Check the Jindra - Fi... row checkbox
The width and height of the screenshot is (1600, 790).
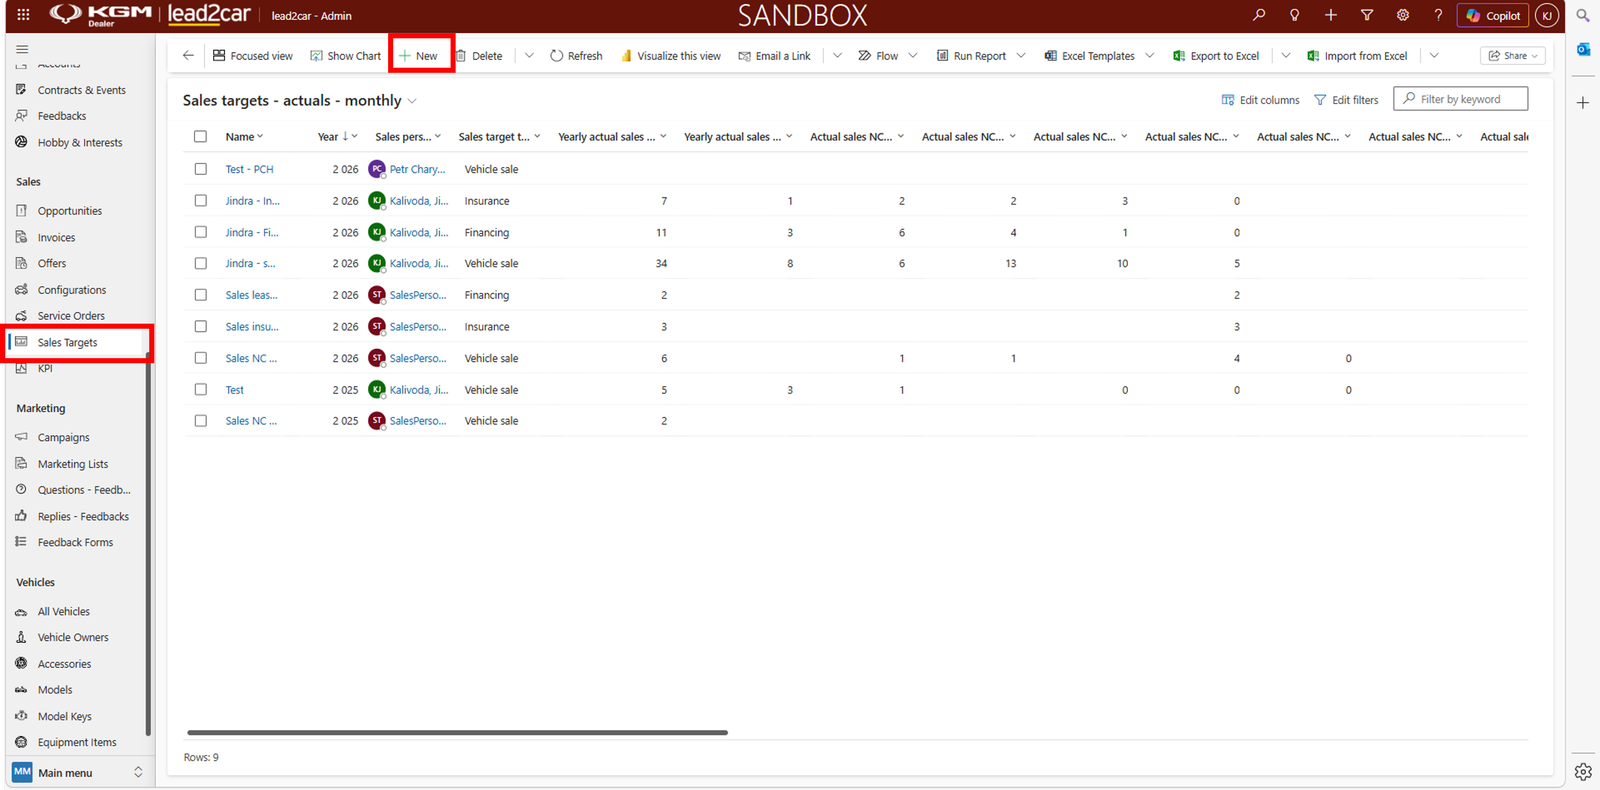201,232
